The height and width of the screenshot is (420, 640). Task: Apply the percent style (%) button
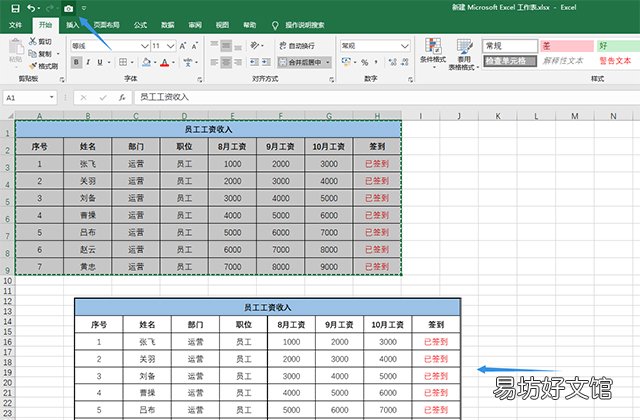coord(364,62)
